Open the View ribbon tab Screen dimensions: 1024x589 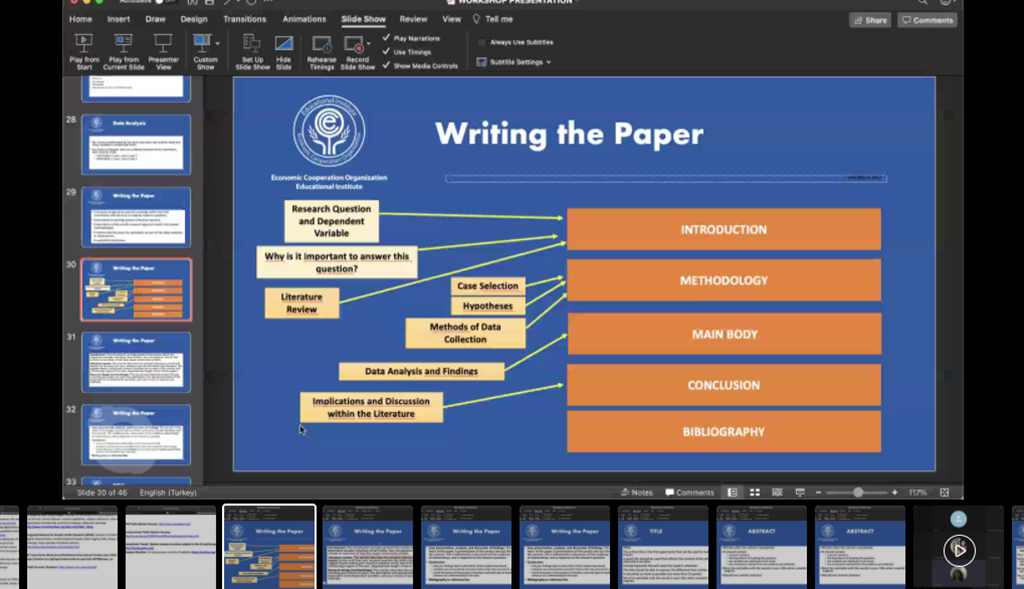pos(451,19)
